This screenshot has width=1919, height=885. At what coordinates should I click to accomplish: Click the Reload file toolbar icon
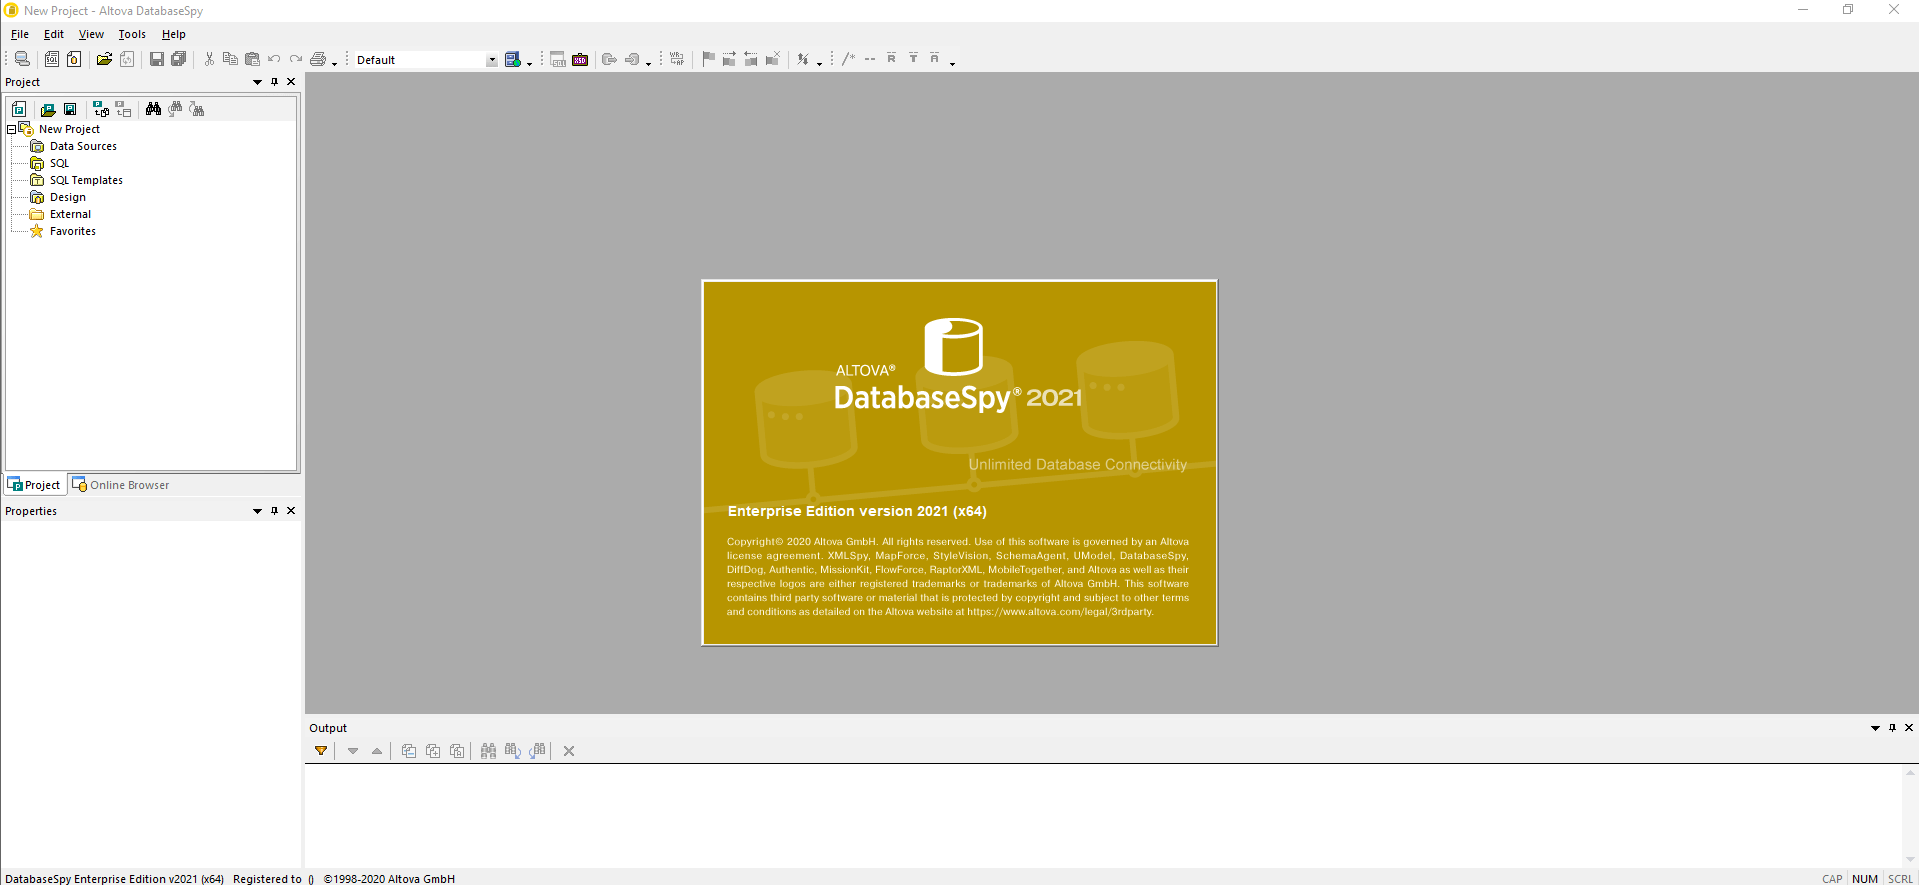click(x=127, y=59)
